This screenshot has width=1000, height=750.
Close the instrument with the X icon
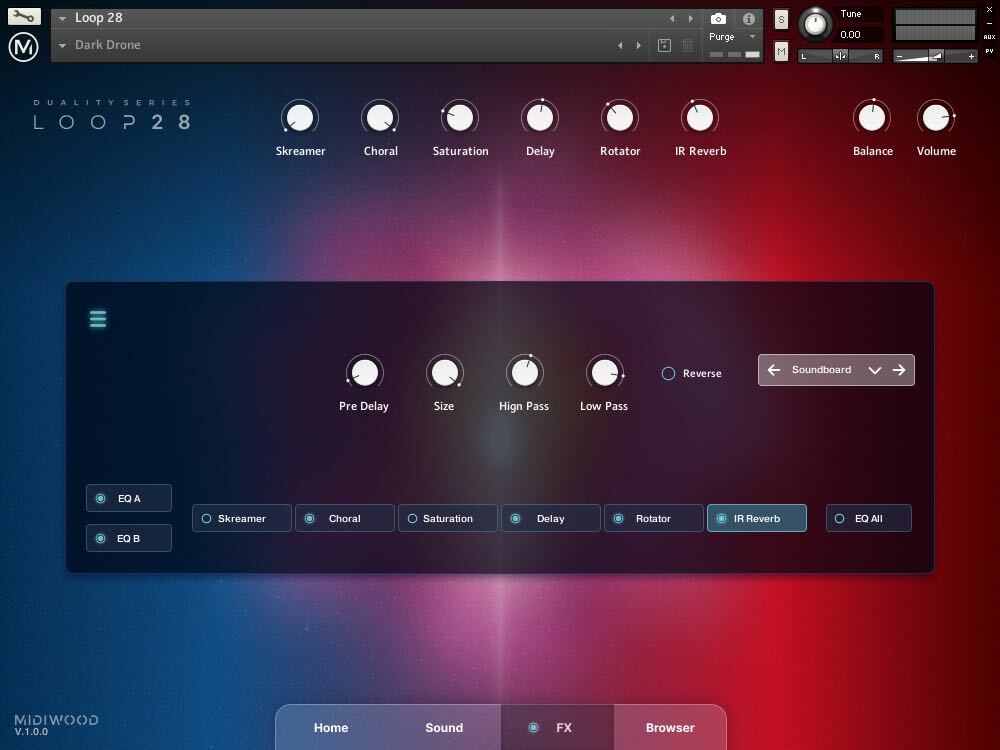[989, 10]
